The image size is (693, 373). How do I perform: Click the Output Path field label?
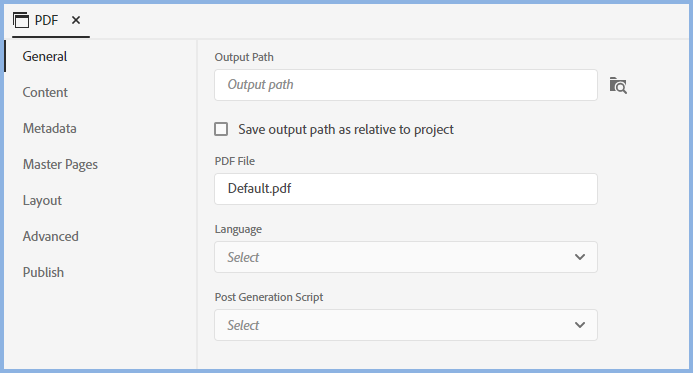[x=244, y=57]
